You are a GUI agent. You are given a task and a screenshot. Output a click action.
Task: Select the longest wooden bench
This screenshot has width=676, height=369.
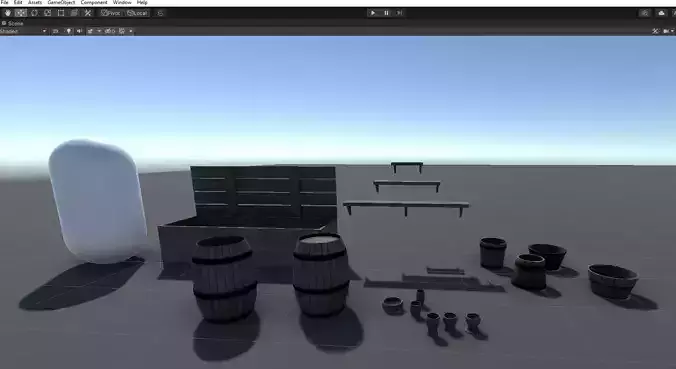coord(406,207)
